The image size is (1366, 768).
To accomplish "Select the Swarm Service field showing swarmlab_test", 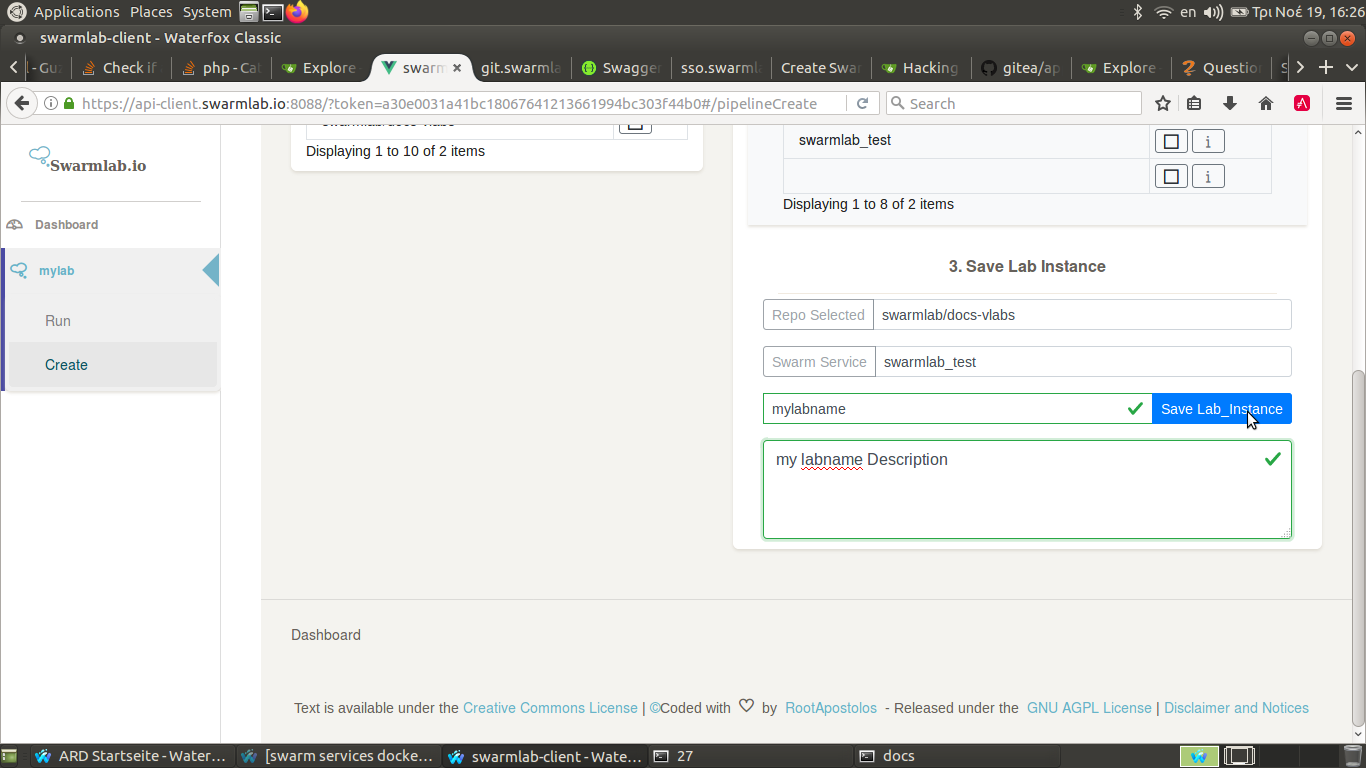I will coord(1083,362).
